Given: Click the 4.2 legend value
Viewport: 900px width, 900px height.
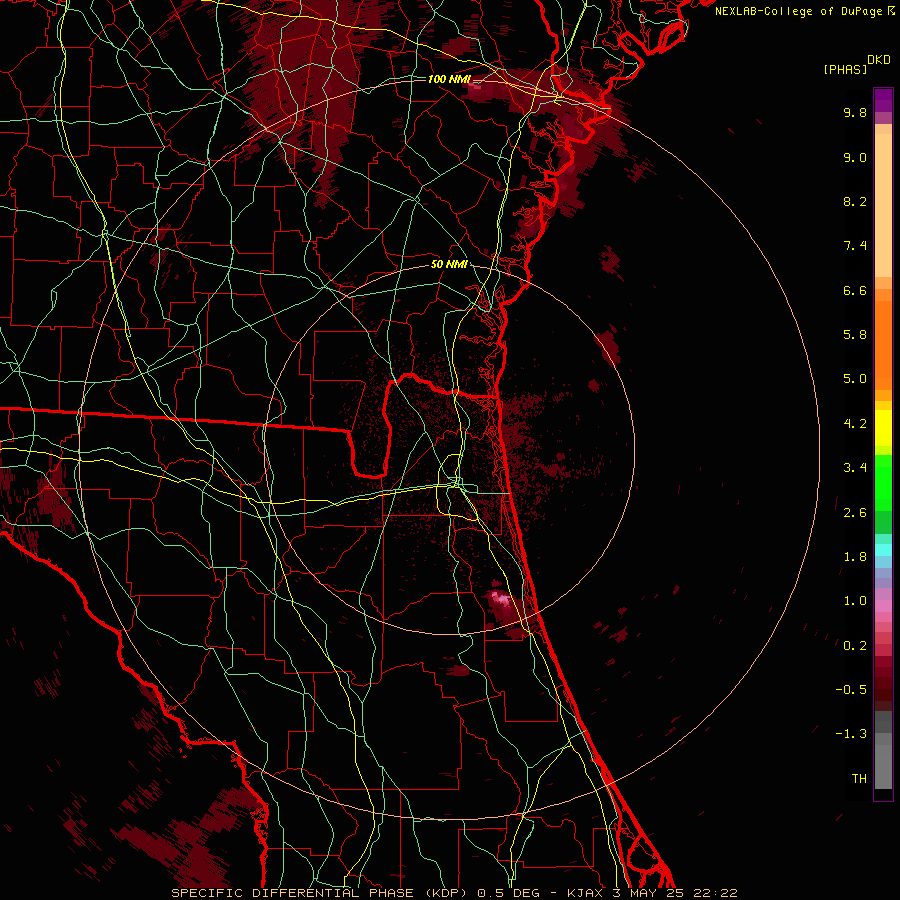Looking at the screenshot, I should (855, 424).
